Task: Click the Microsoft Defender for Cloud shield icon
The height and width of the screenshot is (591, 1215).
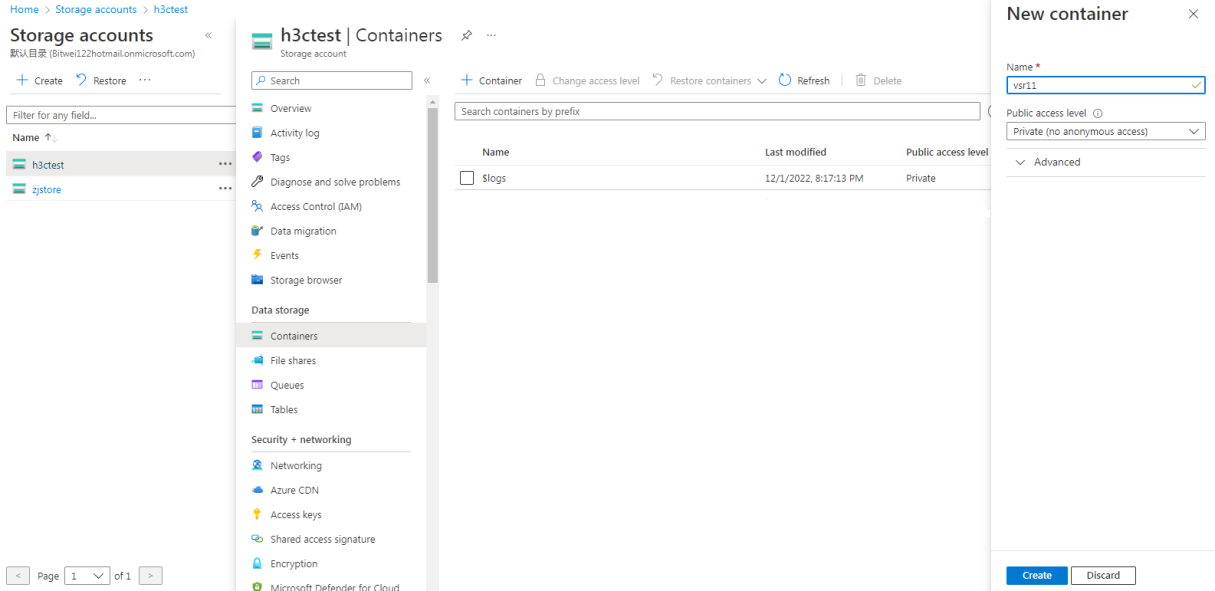Action: [257, 587]
